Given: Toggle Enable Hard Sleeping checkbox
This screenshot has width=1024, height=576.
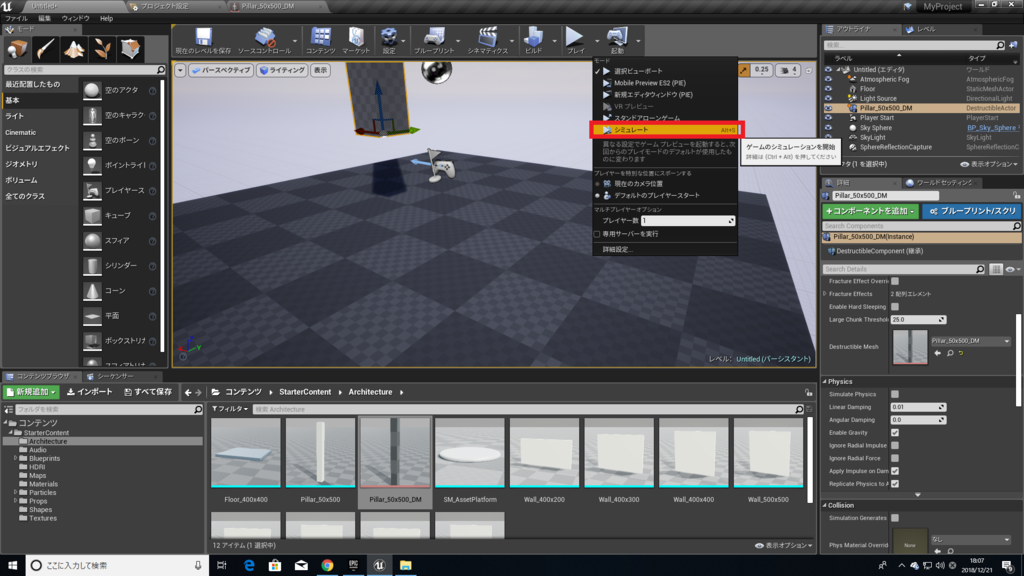Looking at the screenshot, I should tap(895, 307).
